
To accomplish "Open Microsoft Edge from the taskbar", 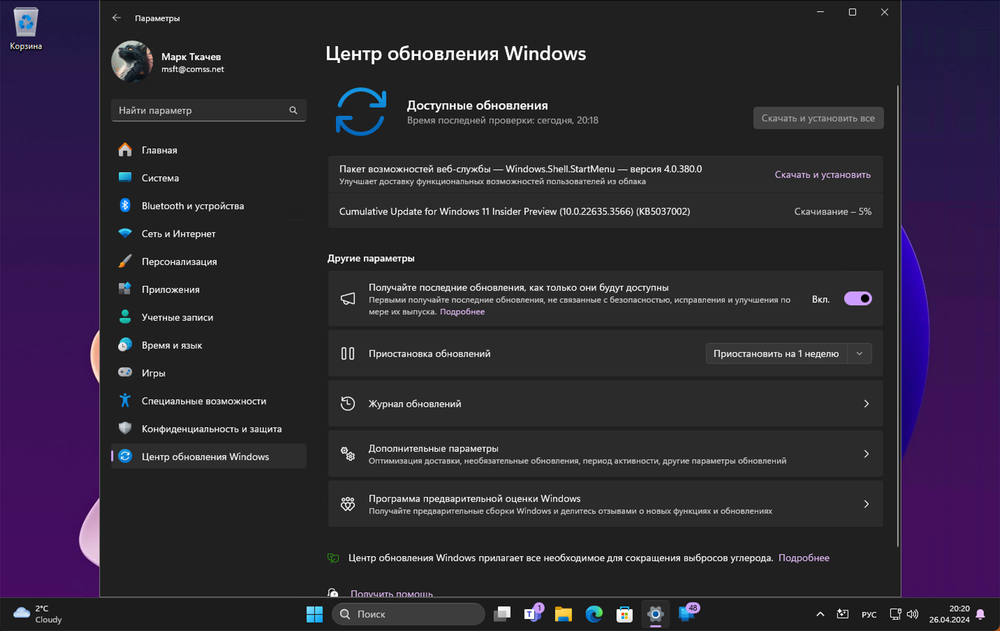I will pos(594,614).
